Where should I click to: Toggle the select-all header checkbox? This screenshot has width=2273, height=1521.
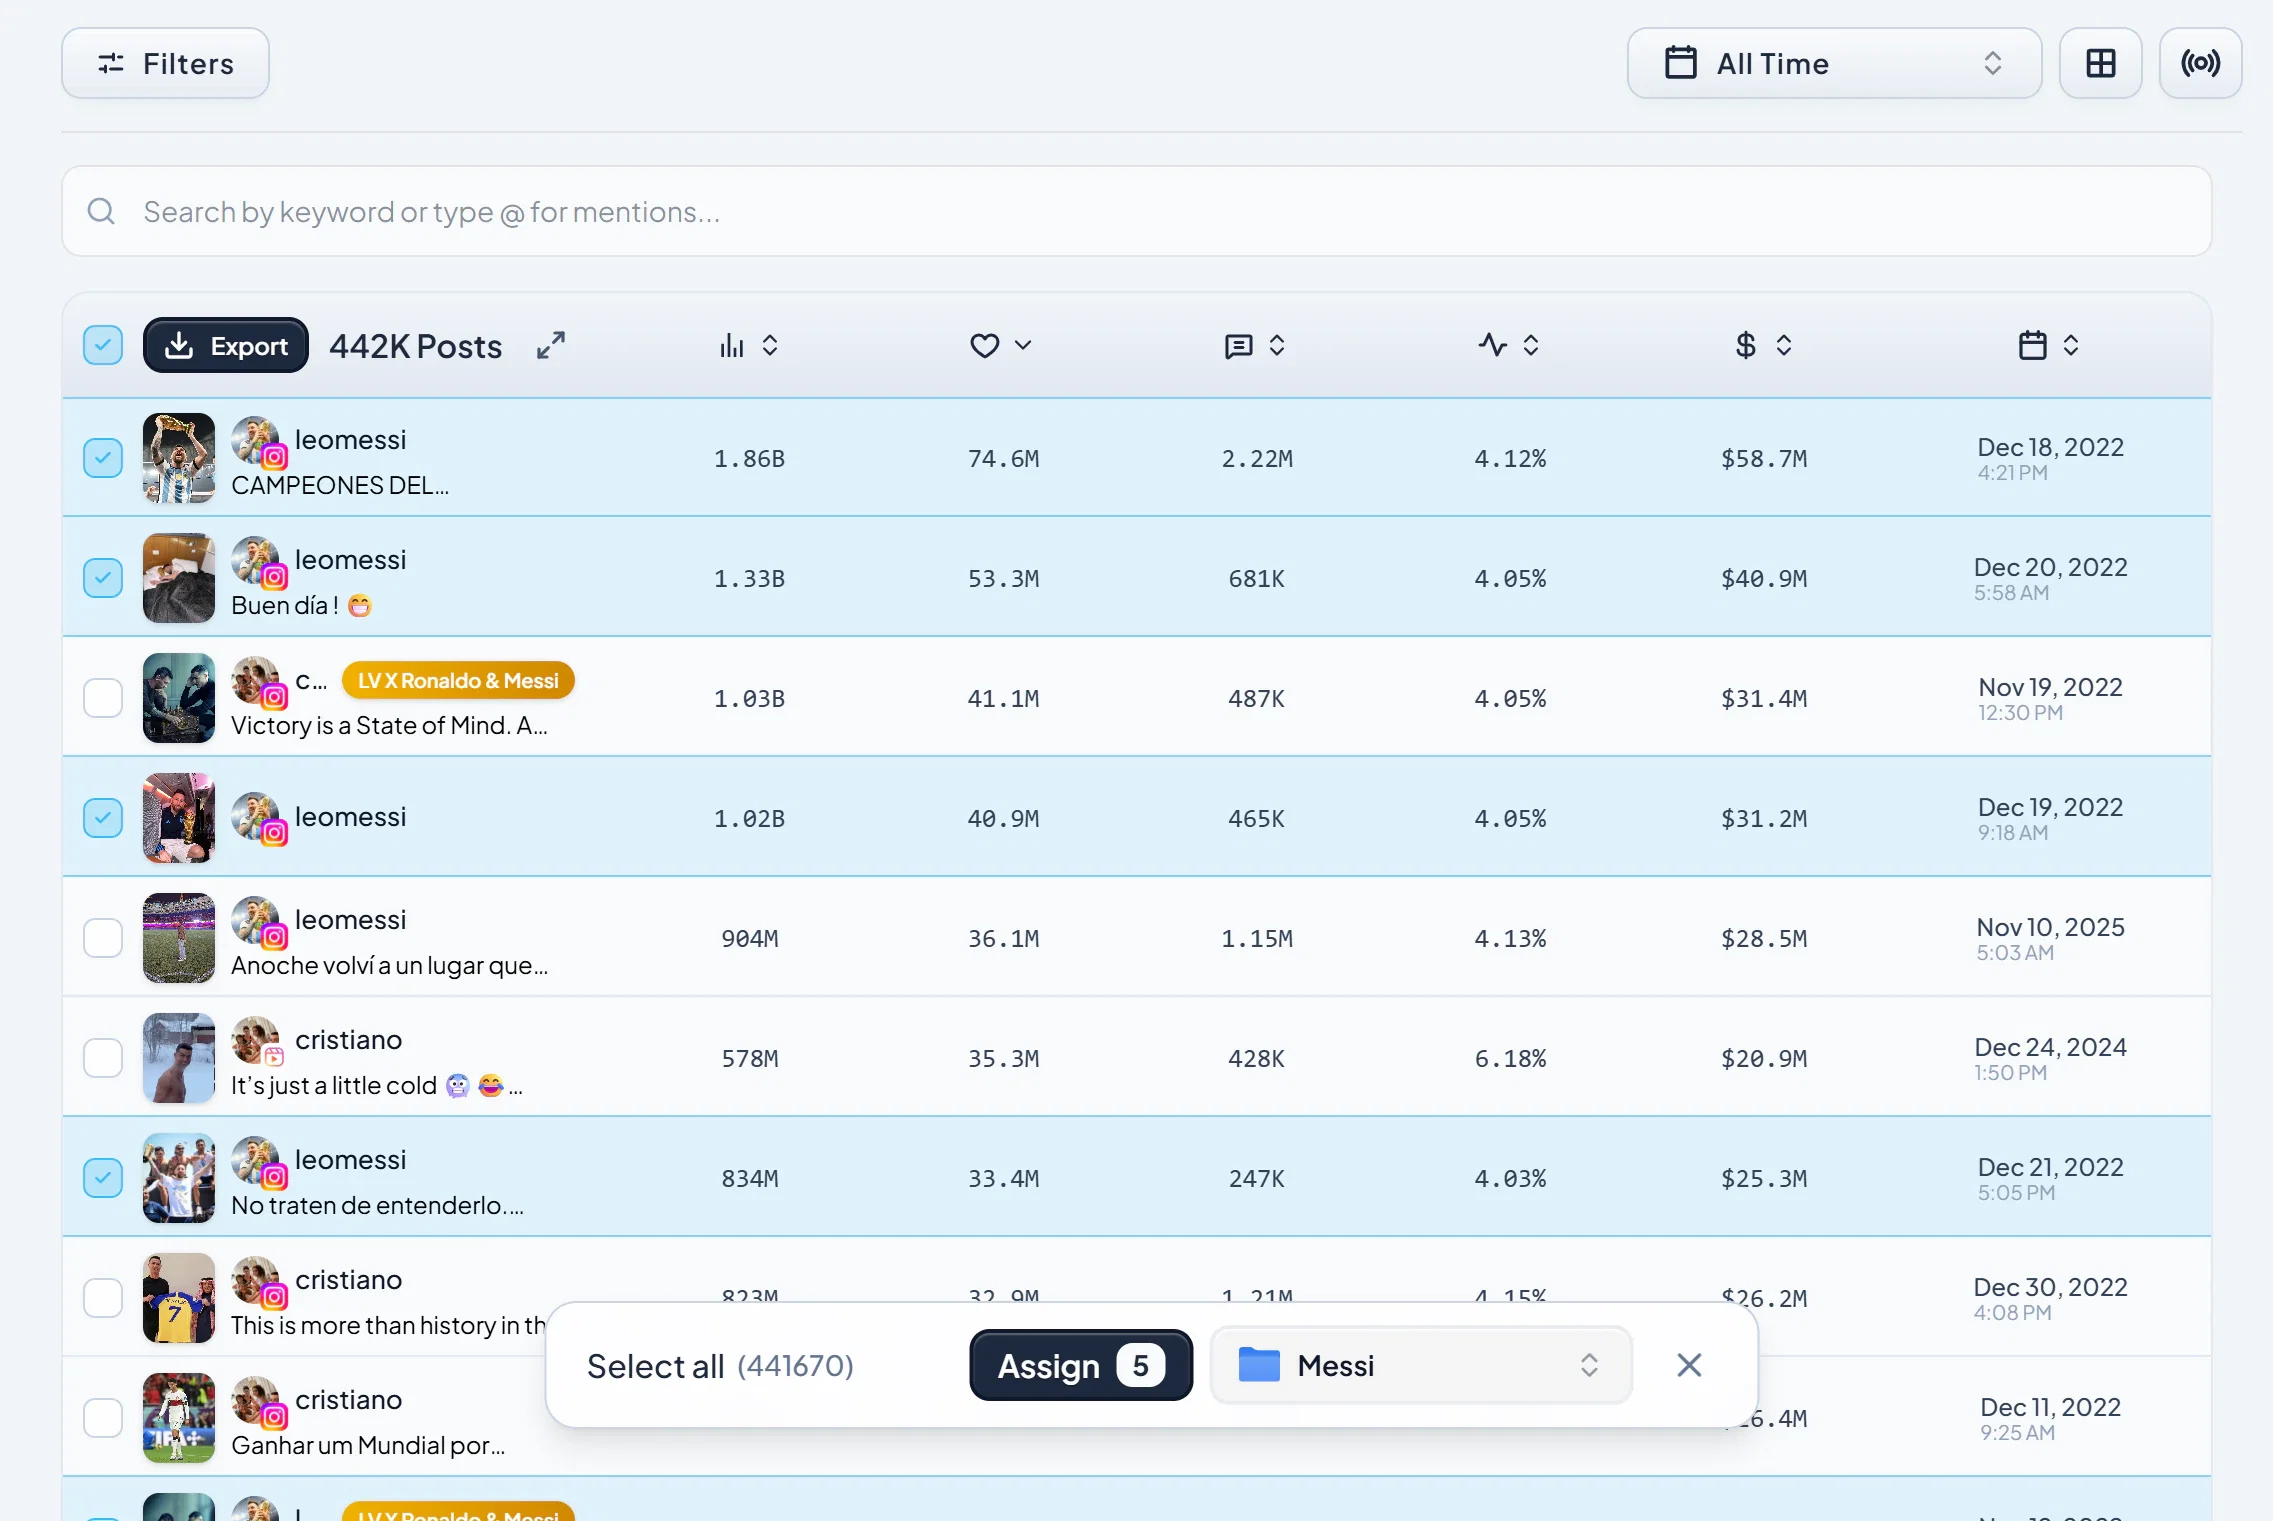[x=103, y=345]
